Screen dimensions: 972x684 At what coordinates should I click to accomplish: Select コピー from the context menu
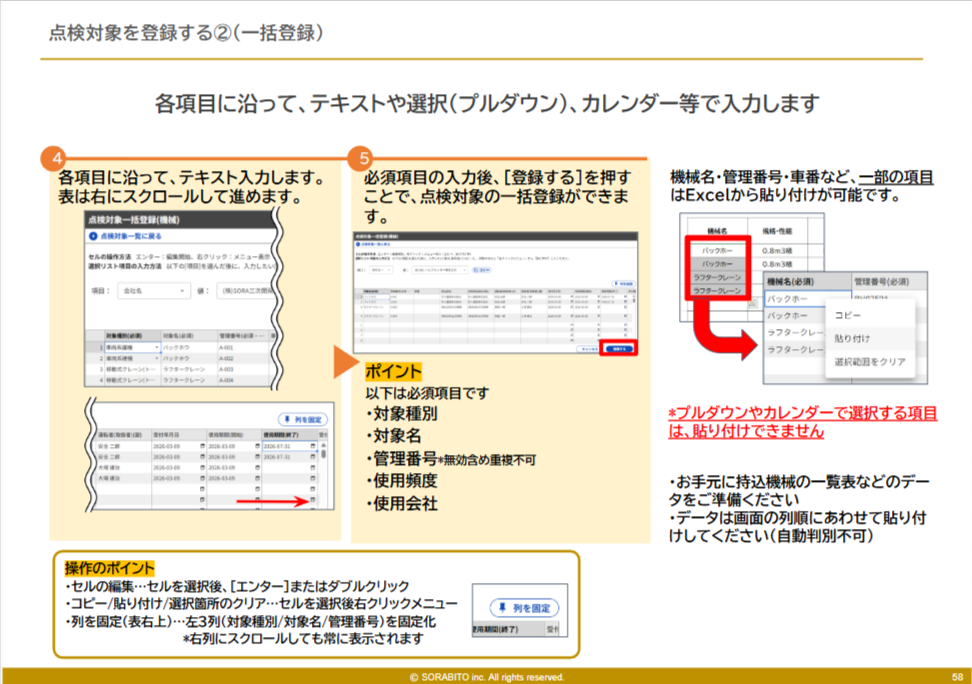[847, 314]
